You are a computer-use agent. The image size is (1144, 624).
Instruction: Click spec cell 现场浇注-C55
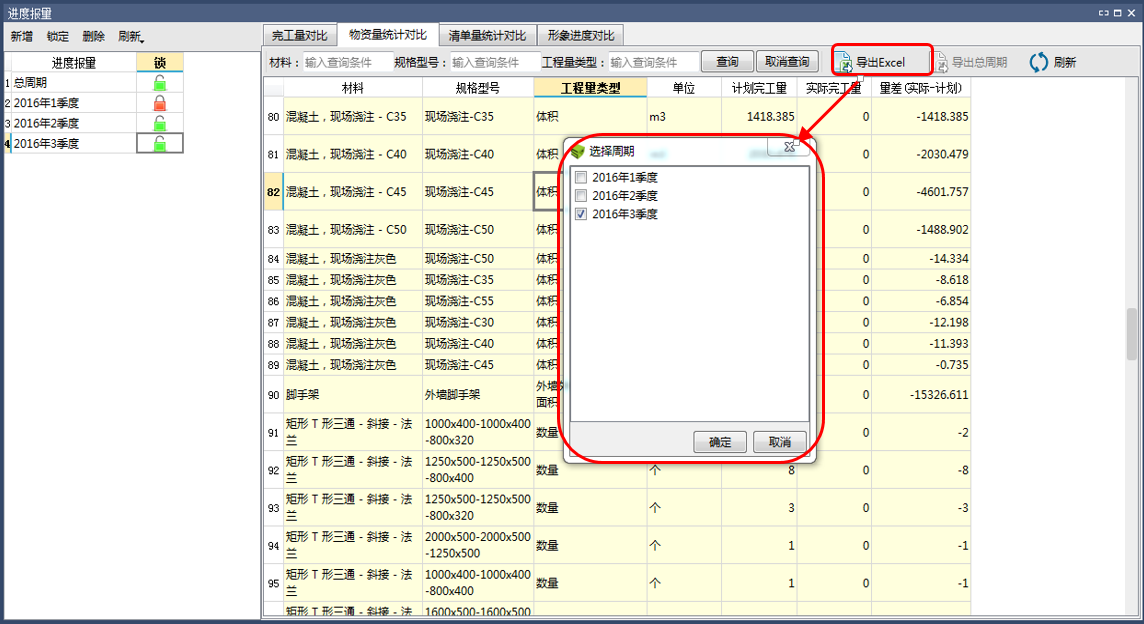478,301
